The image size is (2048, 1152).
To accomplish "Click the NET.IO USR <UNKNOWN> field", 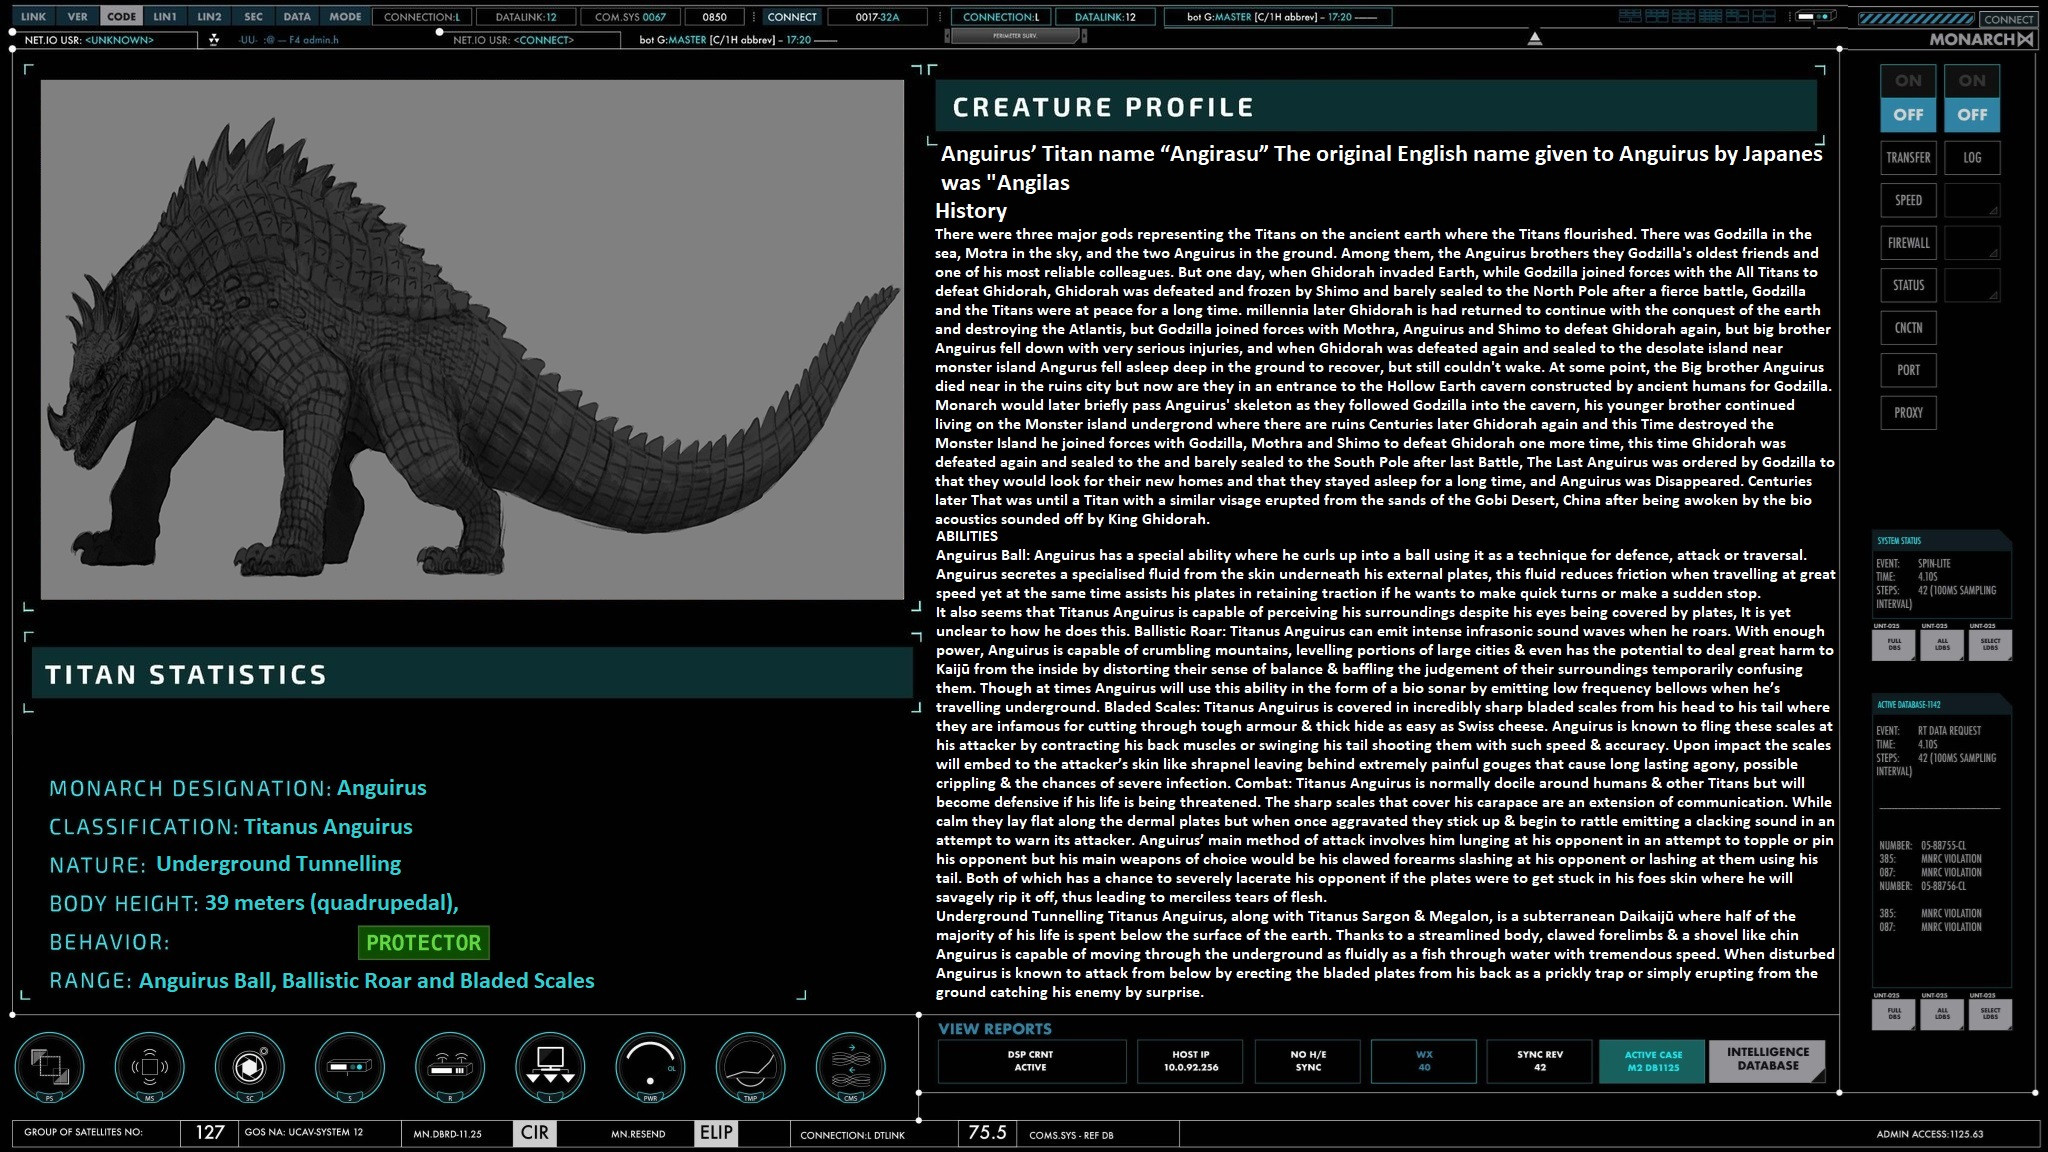I will coord(105,40).
